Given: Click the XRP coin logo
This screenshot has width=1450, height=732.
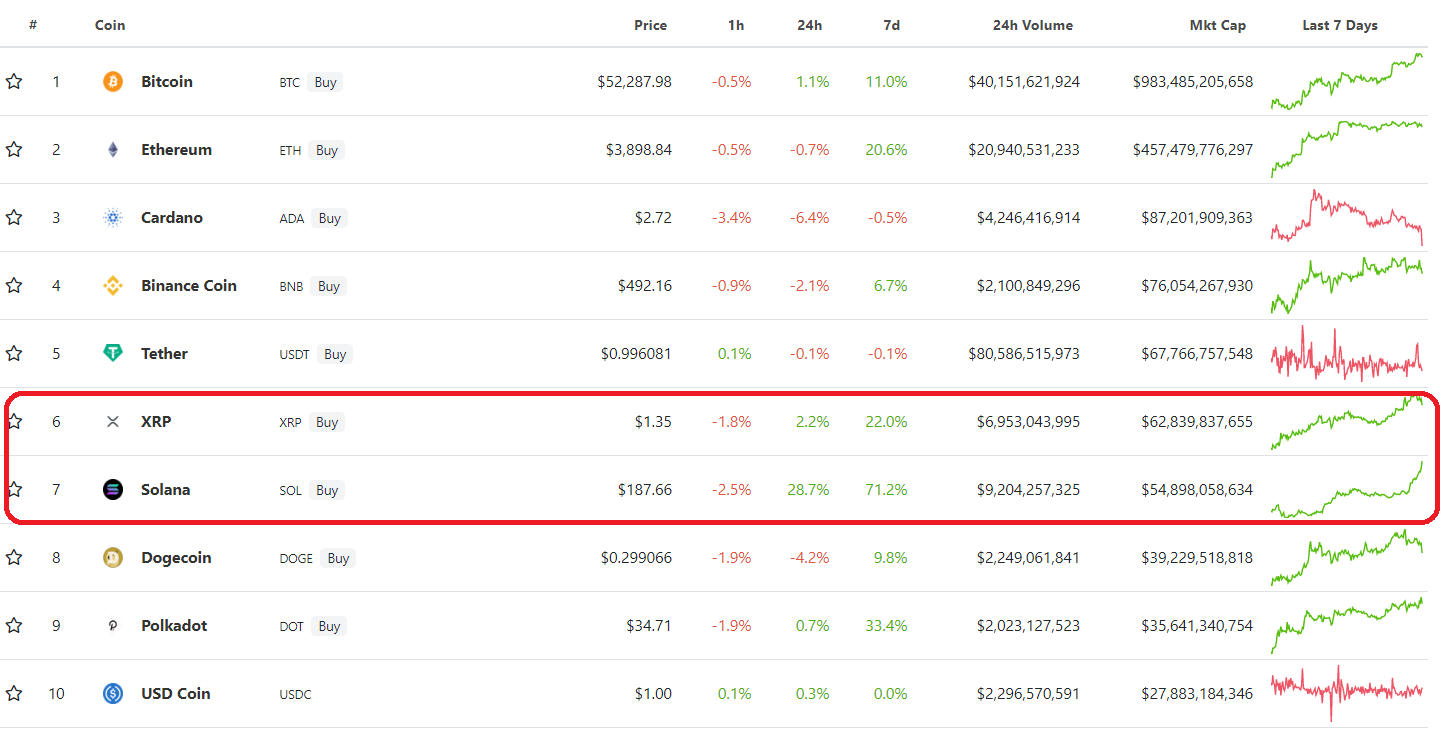Looking at the screenshot, I should point(113,422).
